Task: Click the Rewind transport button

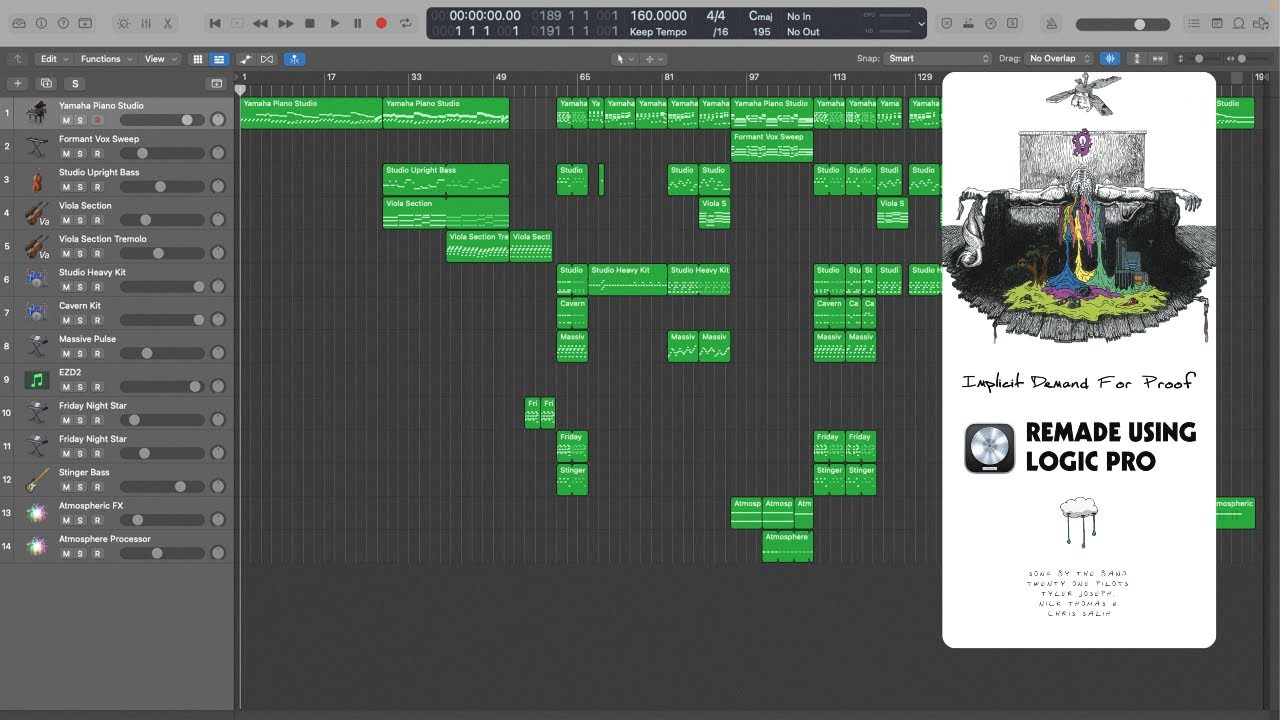Action: click(260, 23)
